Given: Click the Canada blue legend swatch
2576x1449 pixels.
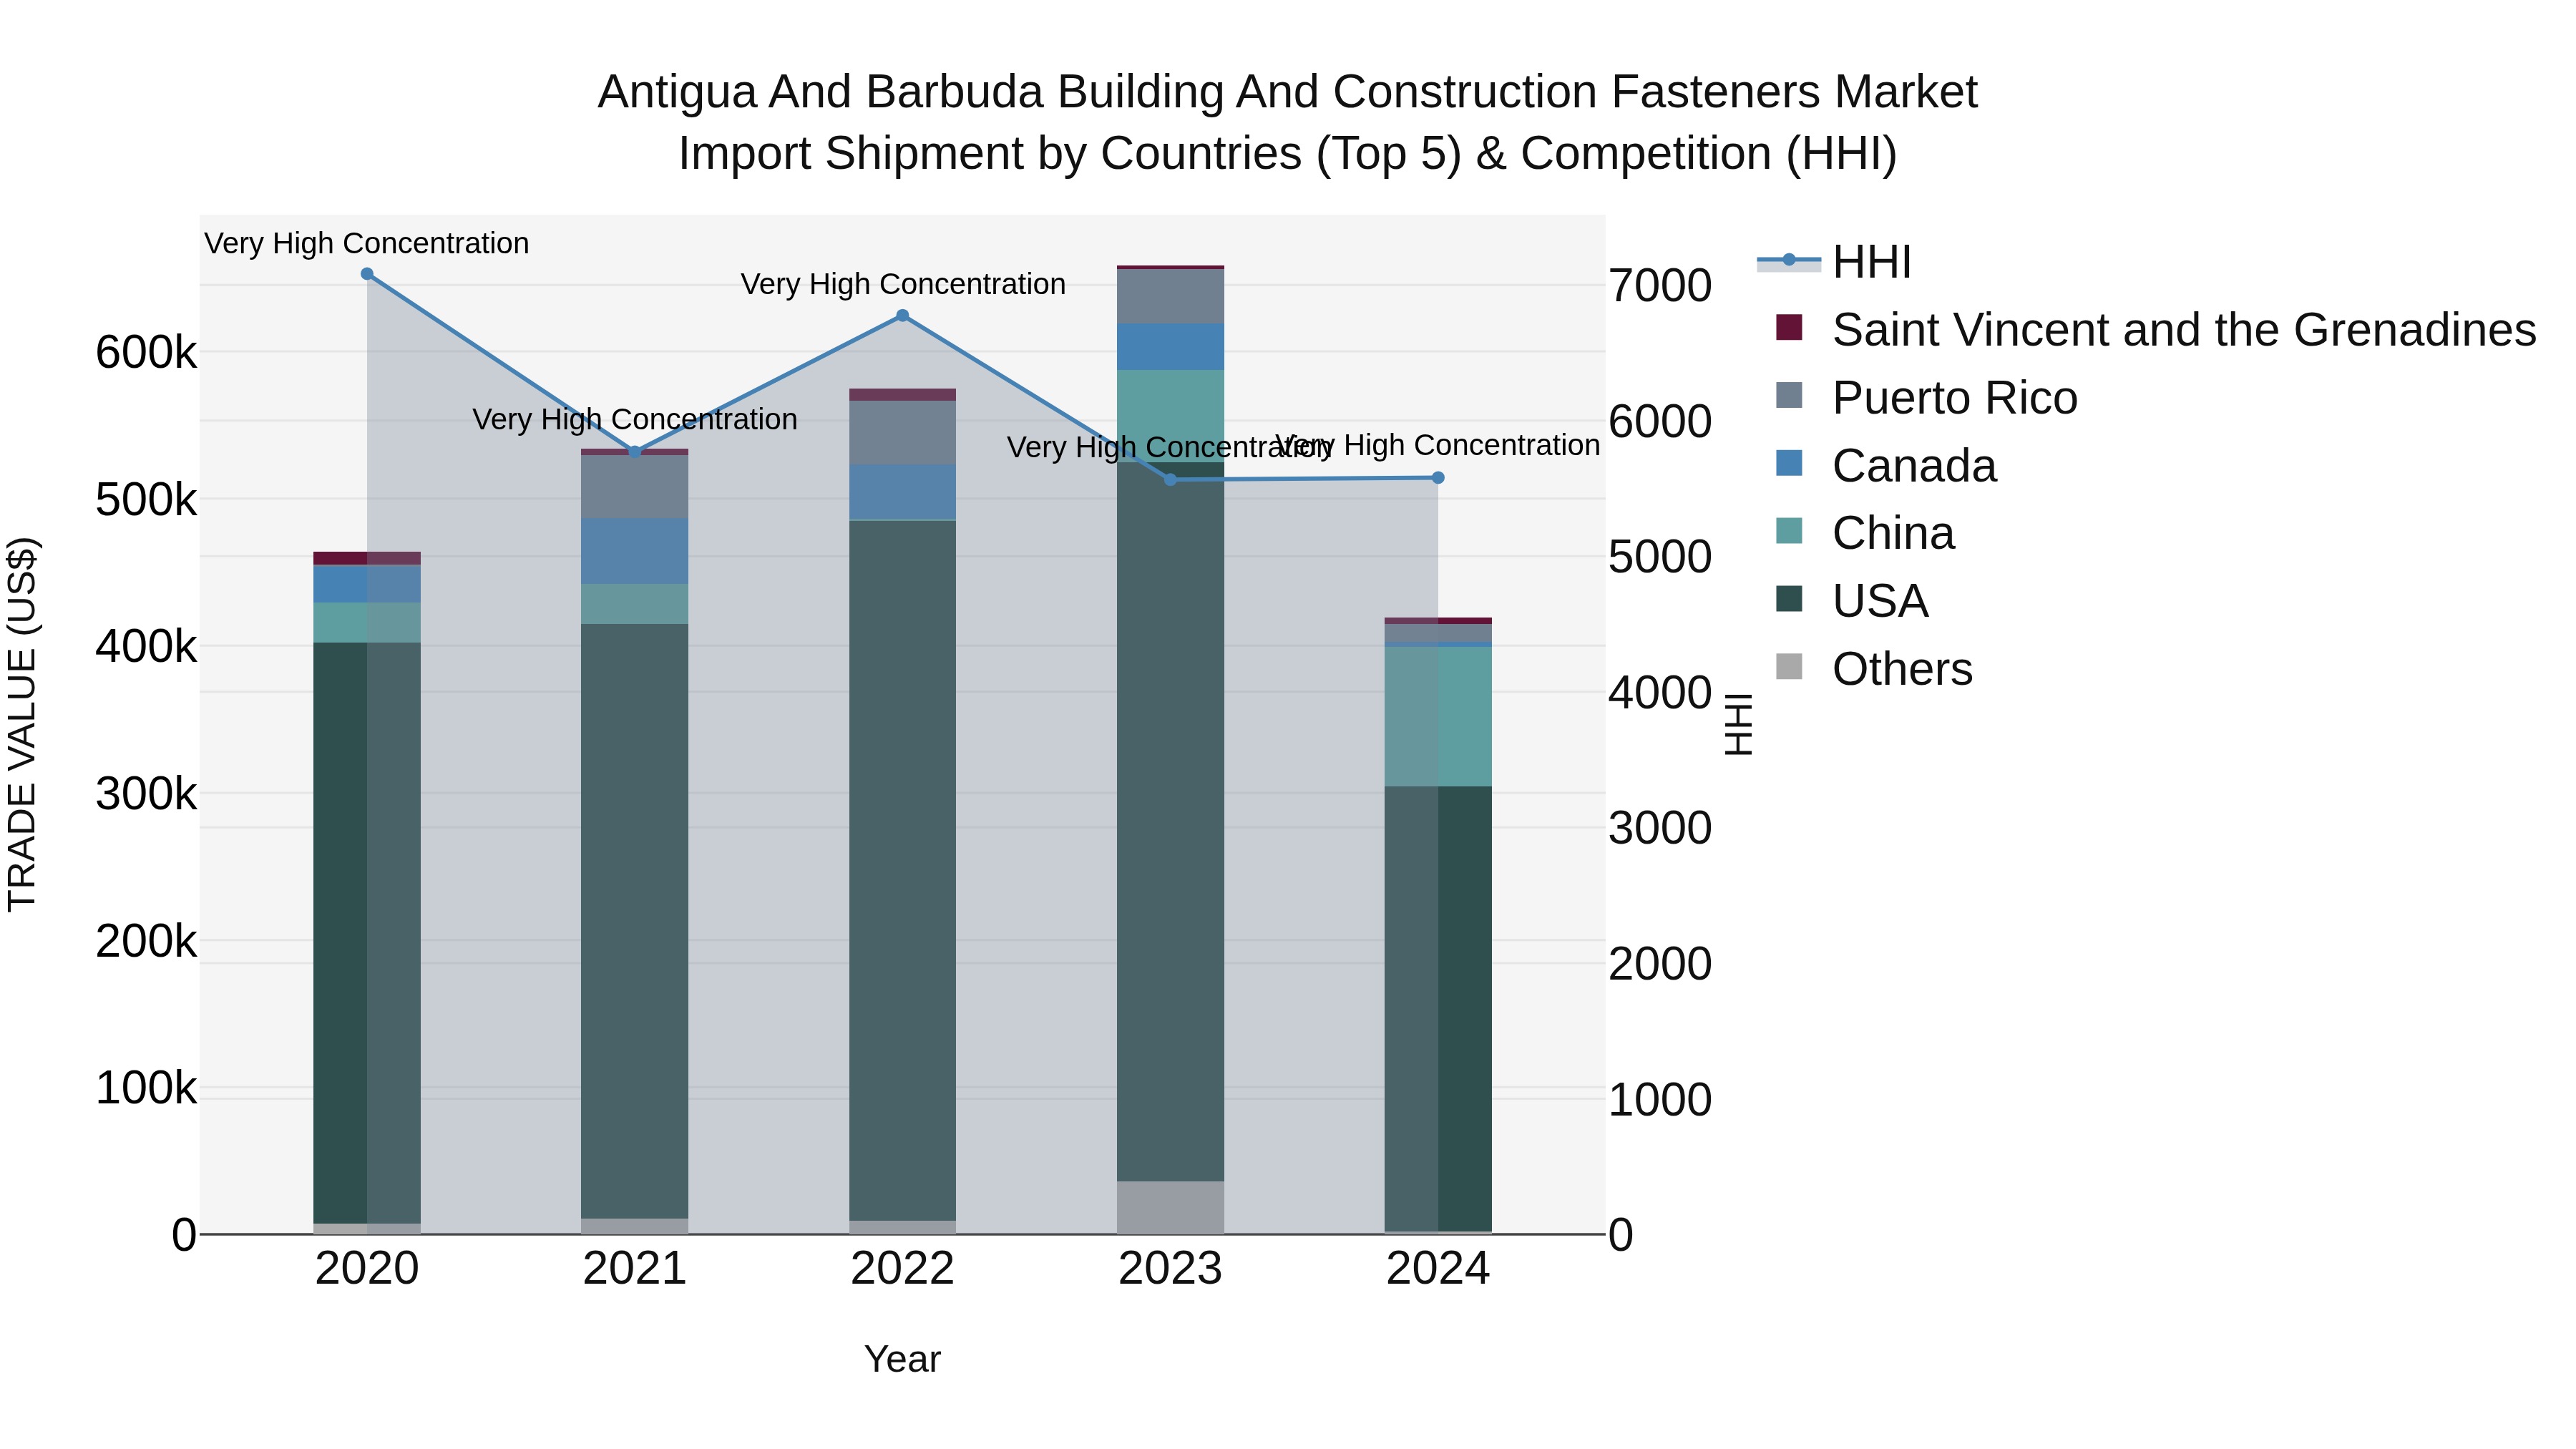Looking at the screenshot, I should (x=1789, y=463).
